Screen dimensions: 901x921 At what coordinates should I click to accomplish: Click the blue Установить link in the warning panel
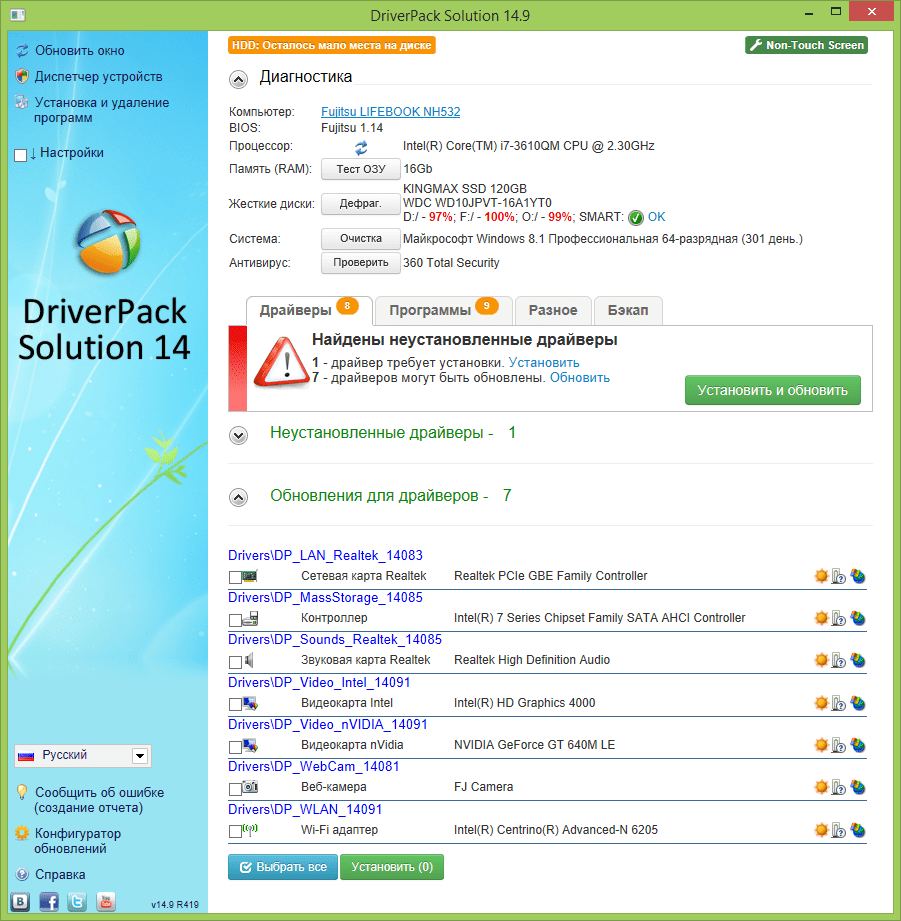[x=544, y=362]
